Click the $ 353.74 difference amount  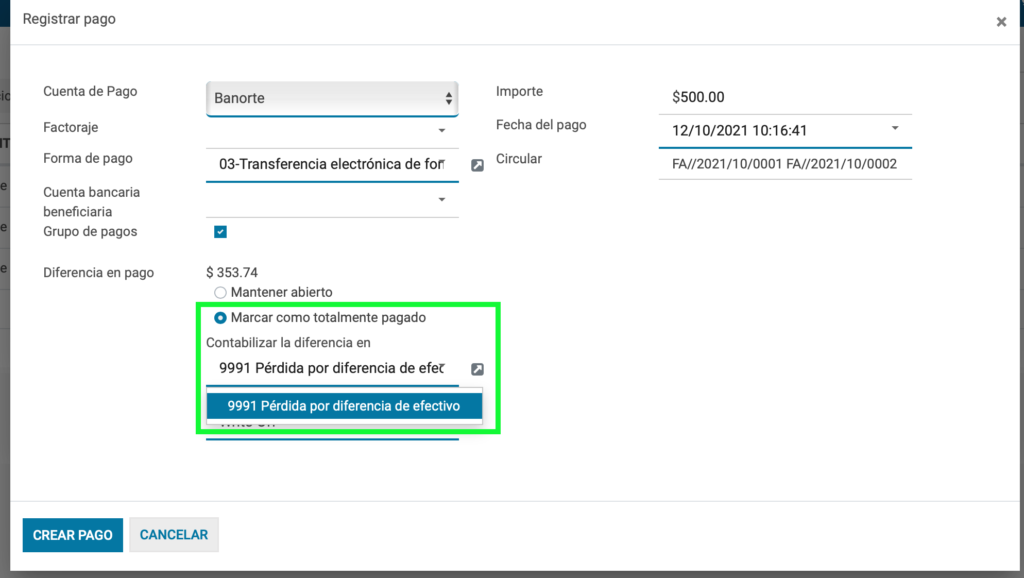pyautogui.click(x=232, y=272)
